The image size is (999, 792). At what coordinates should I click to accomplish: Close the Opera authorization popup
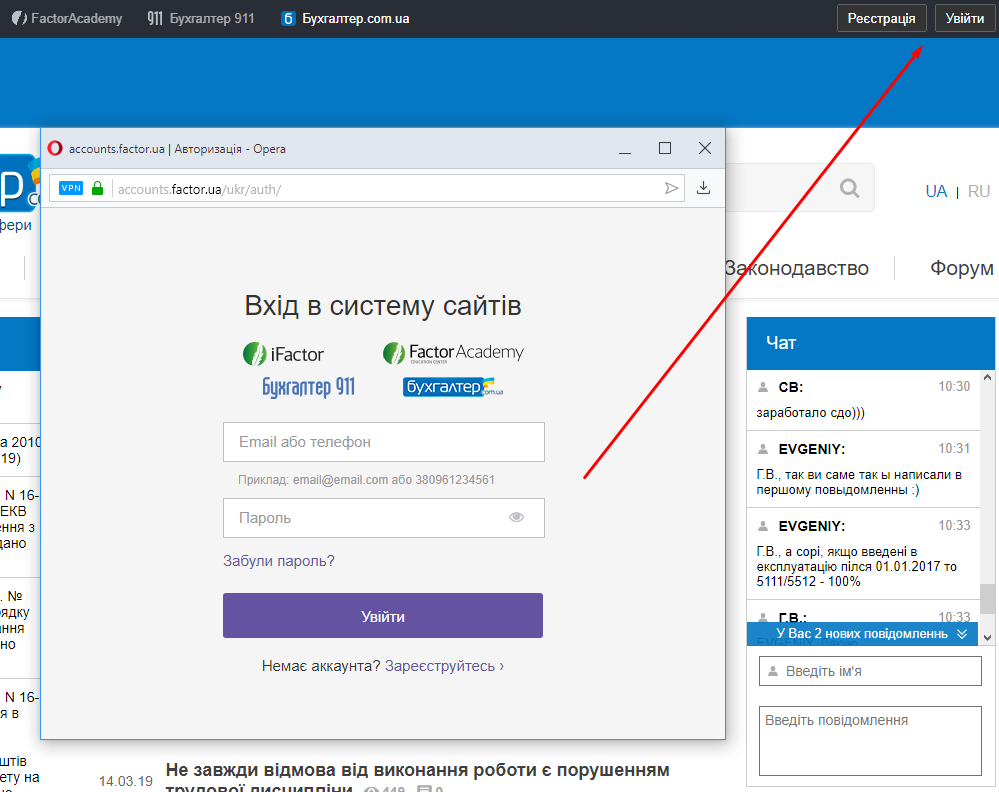click(x=705, y=148)
